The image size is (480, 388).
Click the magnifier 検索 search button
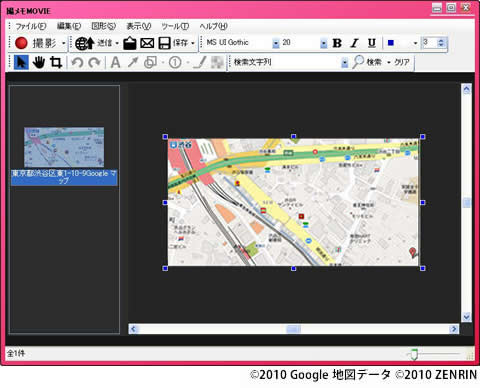367,62
